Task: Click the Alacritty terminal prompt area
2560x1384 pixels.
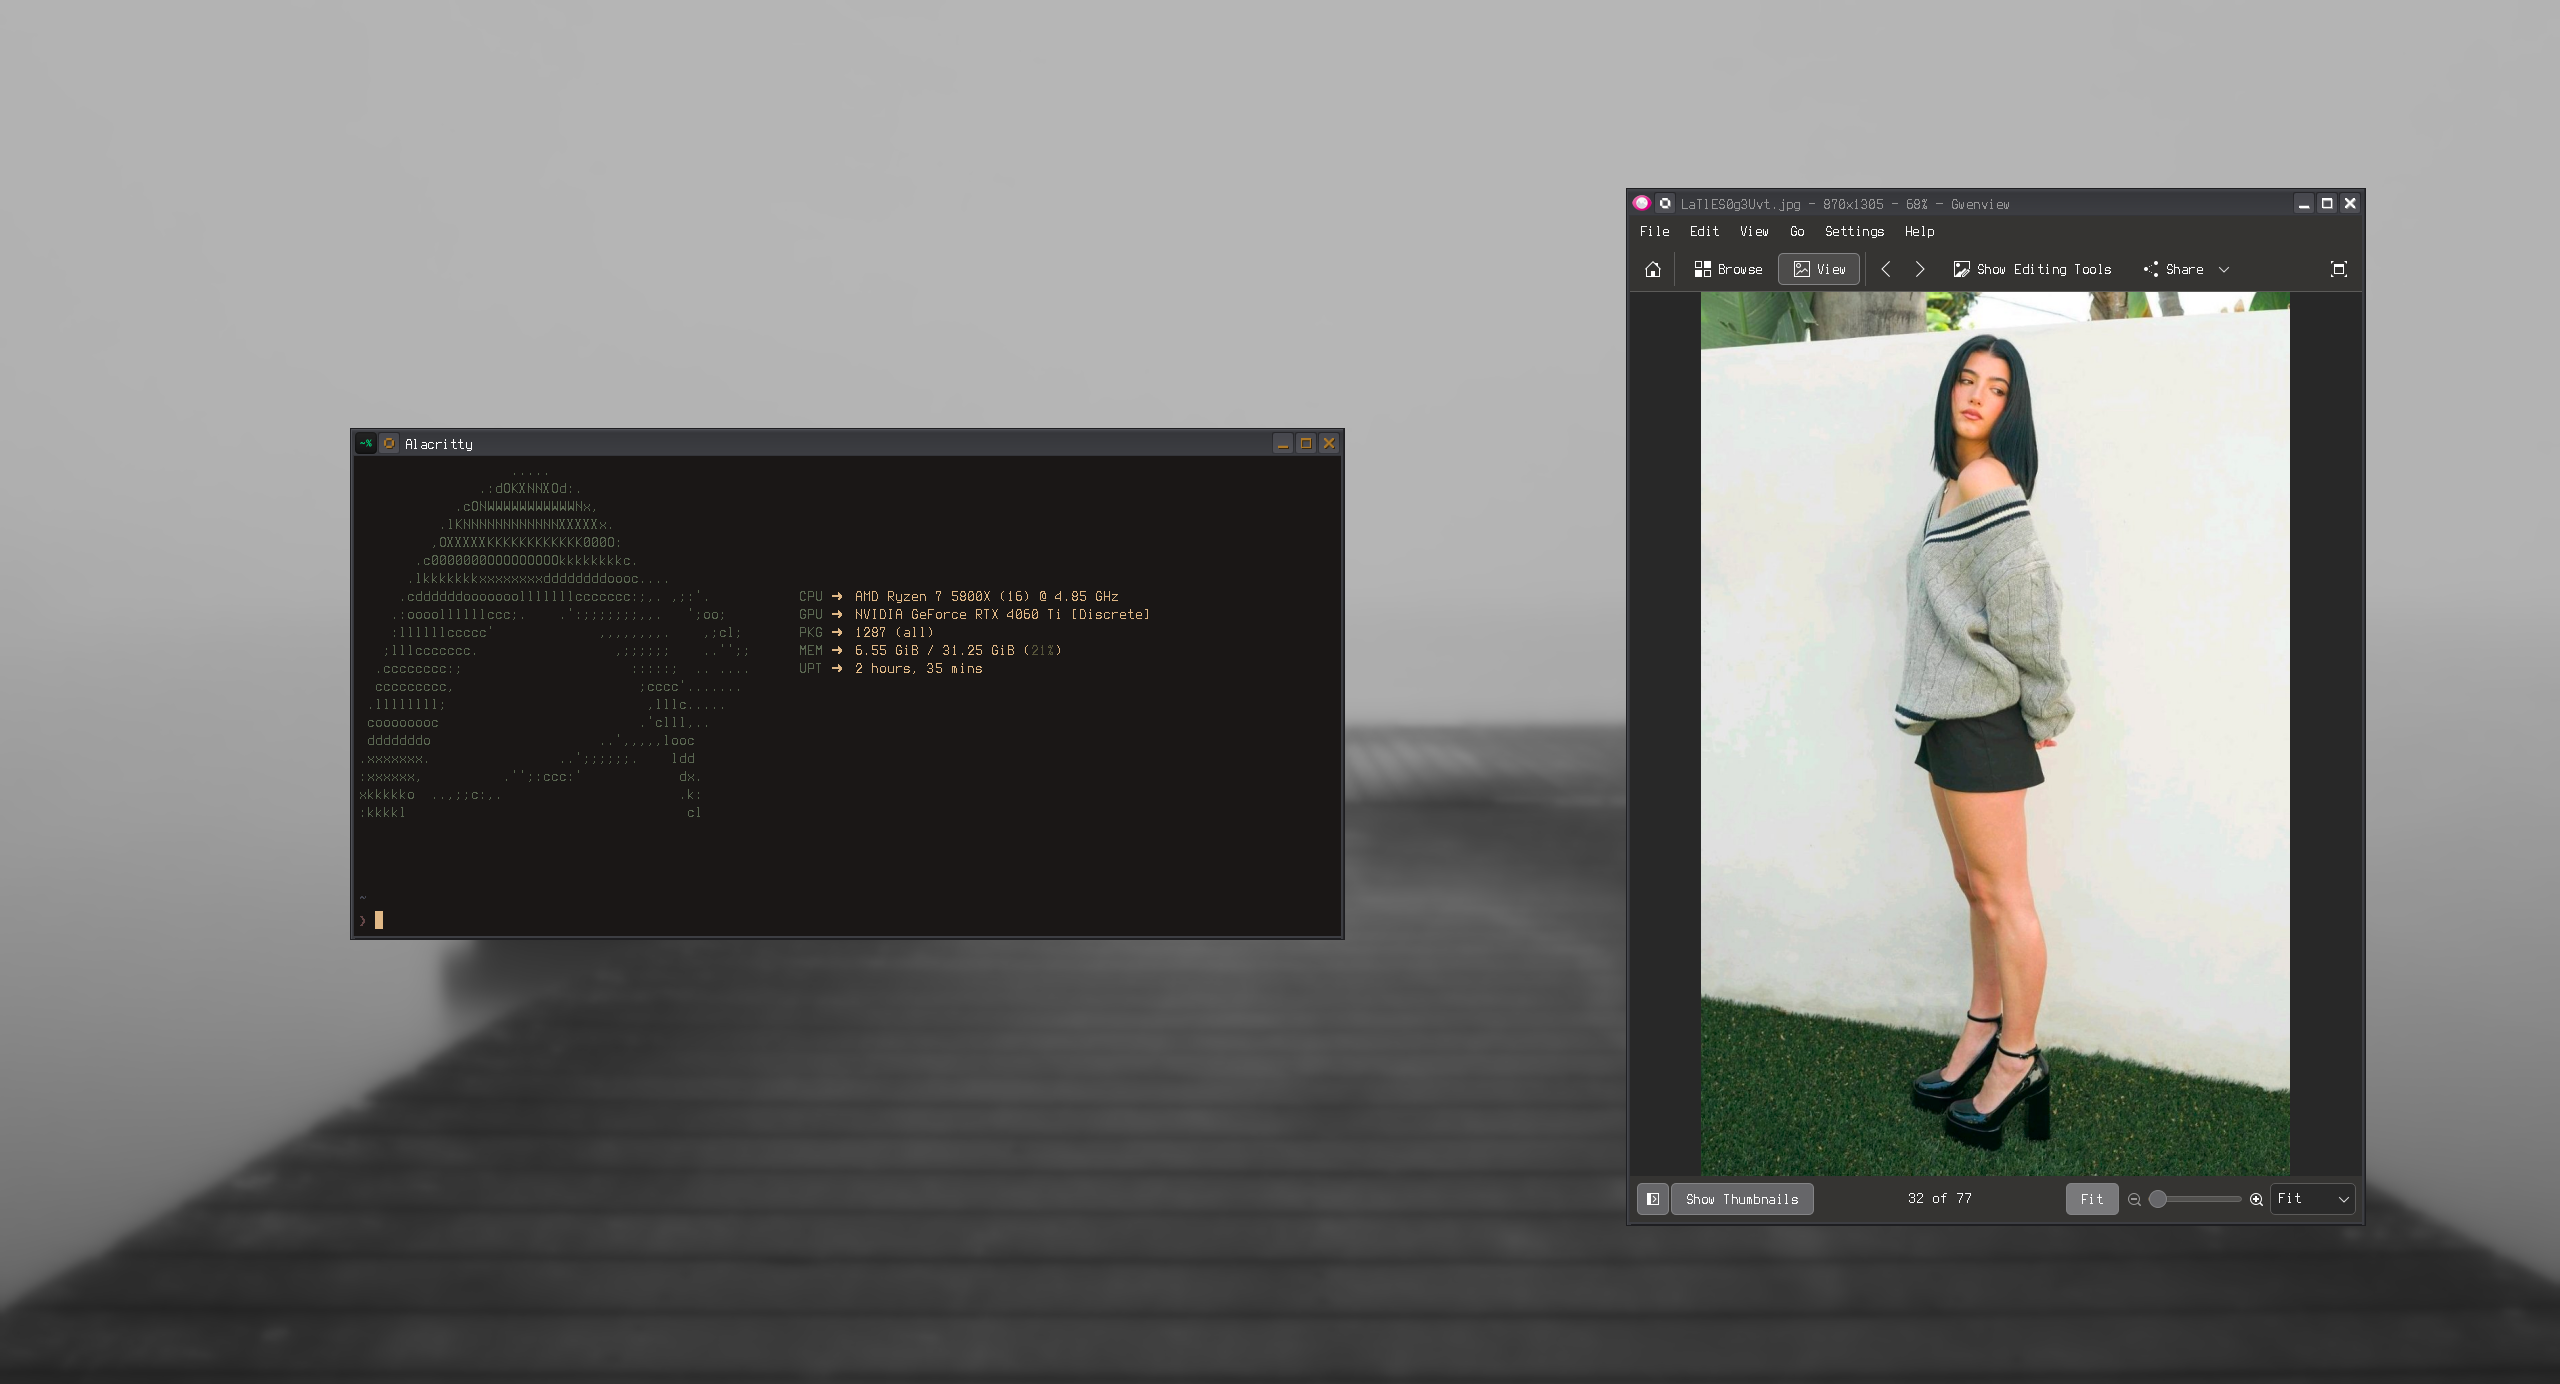Action: pos(700,919)
